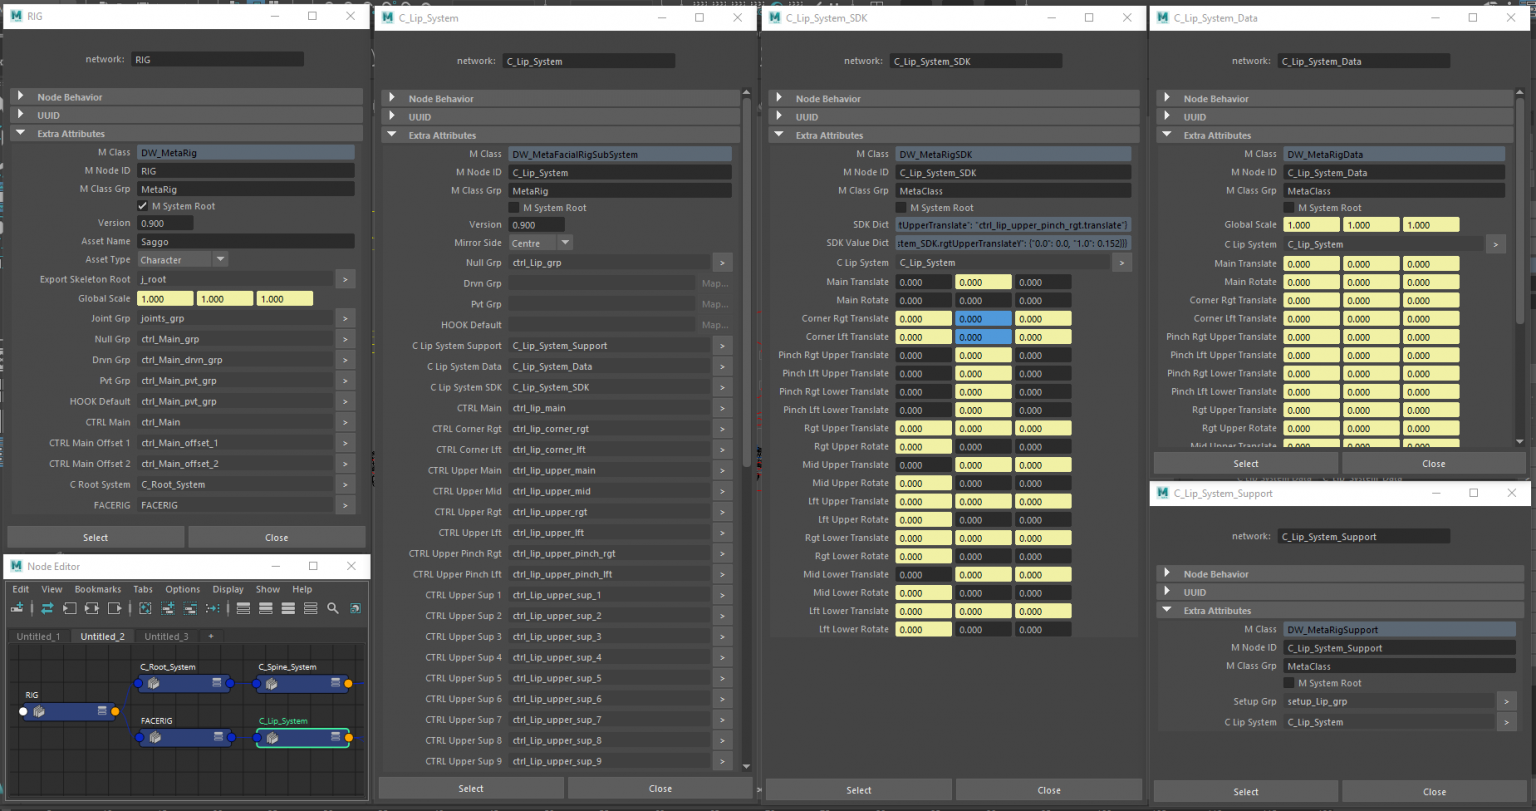Screen dimensions: 1536x811
Task: Check M System Root in C_Lip_System_Support window
Action: [1289, 683]
